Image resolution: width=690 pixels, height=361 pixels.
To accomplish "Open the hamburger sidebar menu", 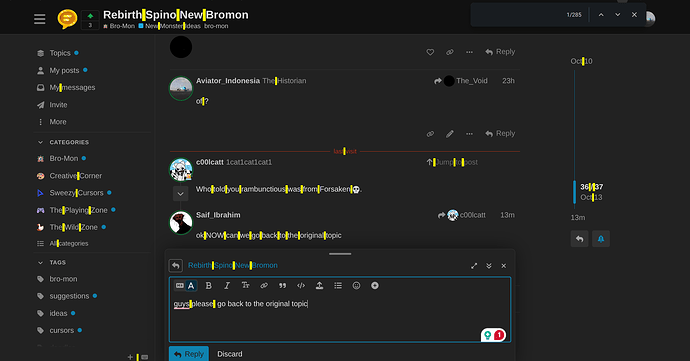I will 40,19.
